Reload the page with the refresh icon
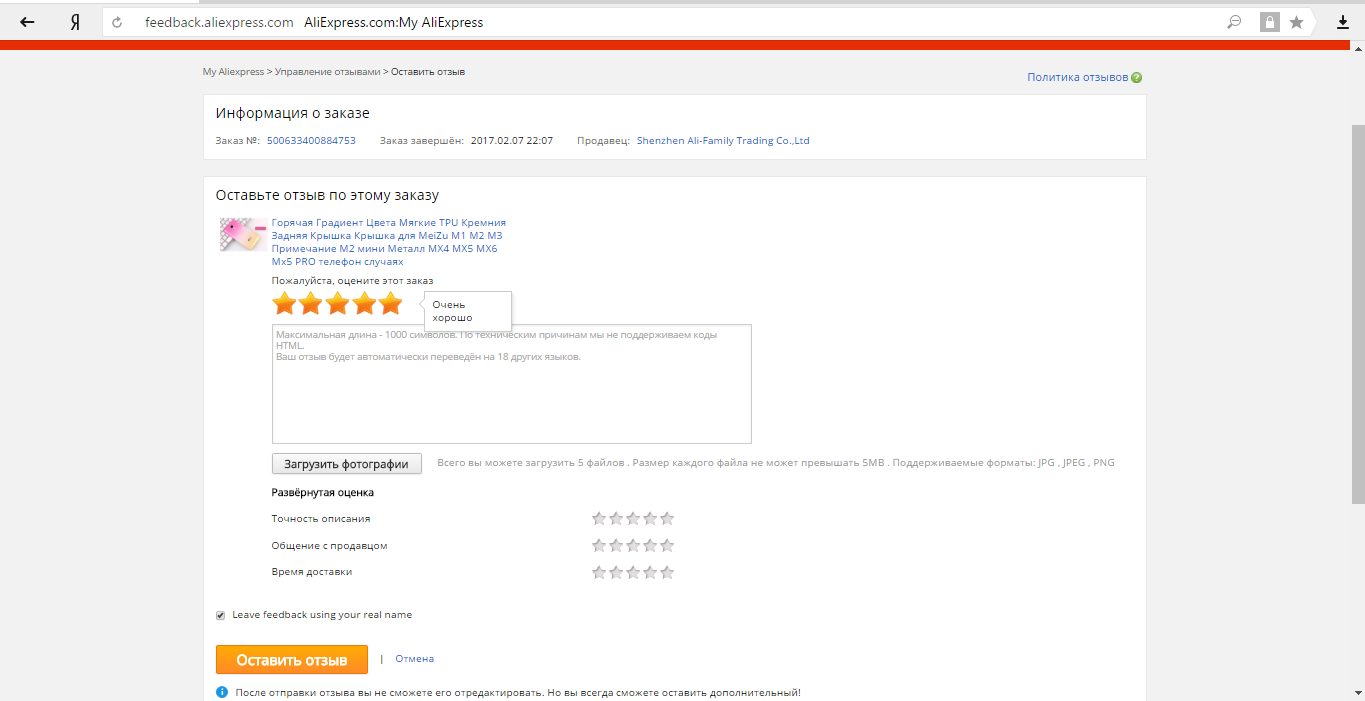The height and width of the screenshot is (701, 1365). (118, 22)
